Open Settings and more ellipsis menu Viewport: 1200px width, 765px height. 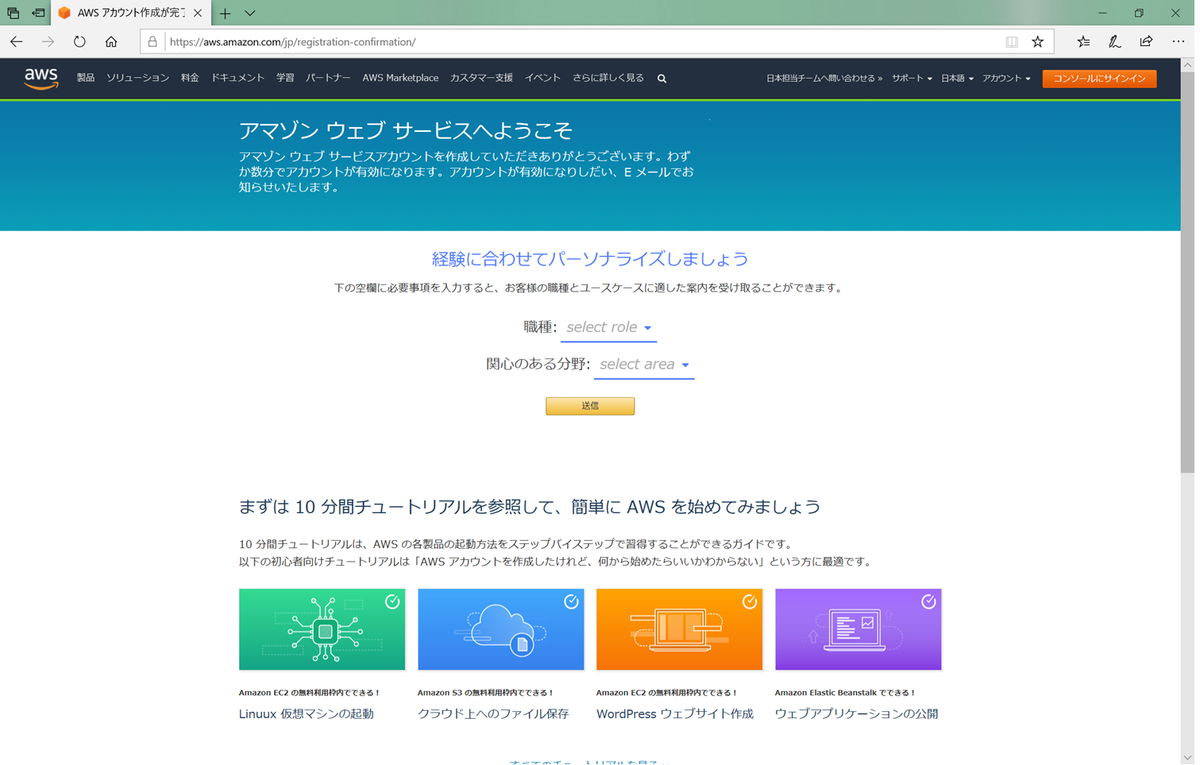1178,42
